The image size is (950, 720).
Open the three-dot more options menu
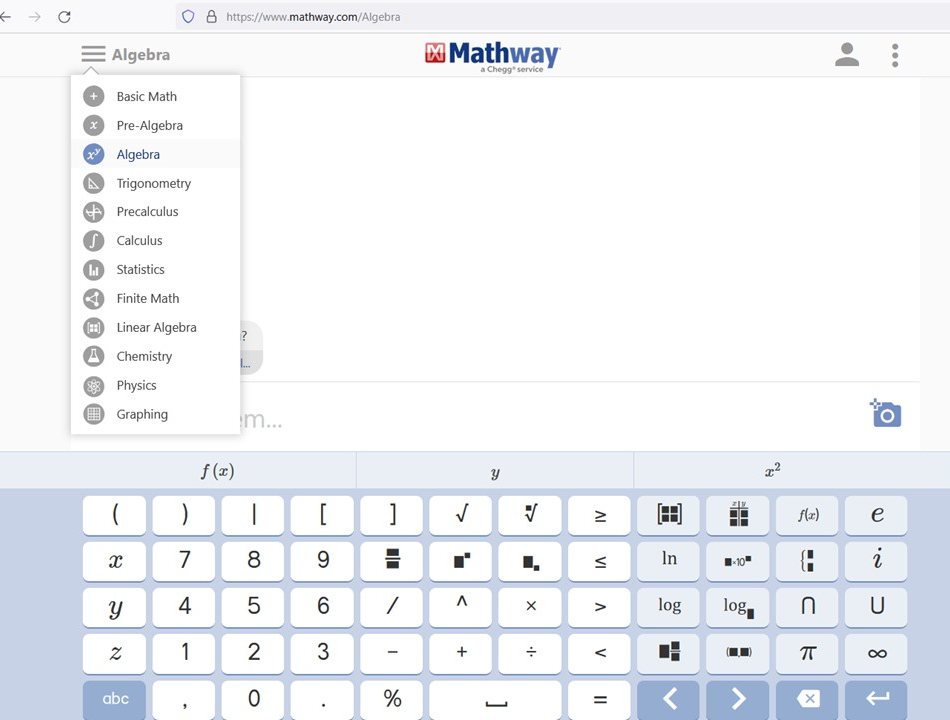895,55
